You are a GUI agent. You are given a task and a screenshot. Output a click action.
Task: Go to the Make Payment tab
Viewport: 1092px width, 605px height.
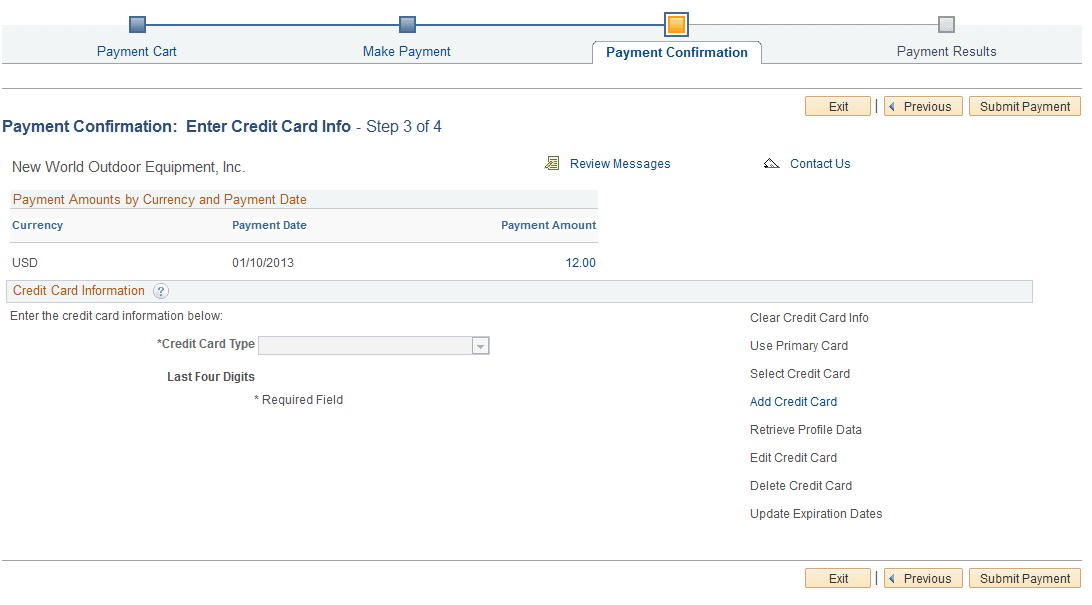tap(406, 51)
